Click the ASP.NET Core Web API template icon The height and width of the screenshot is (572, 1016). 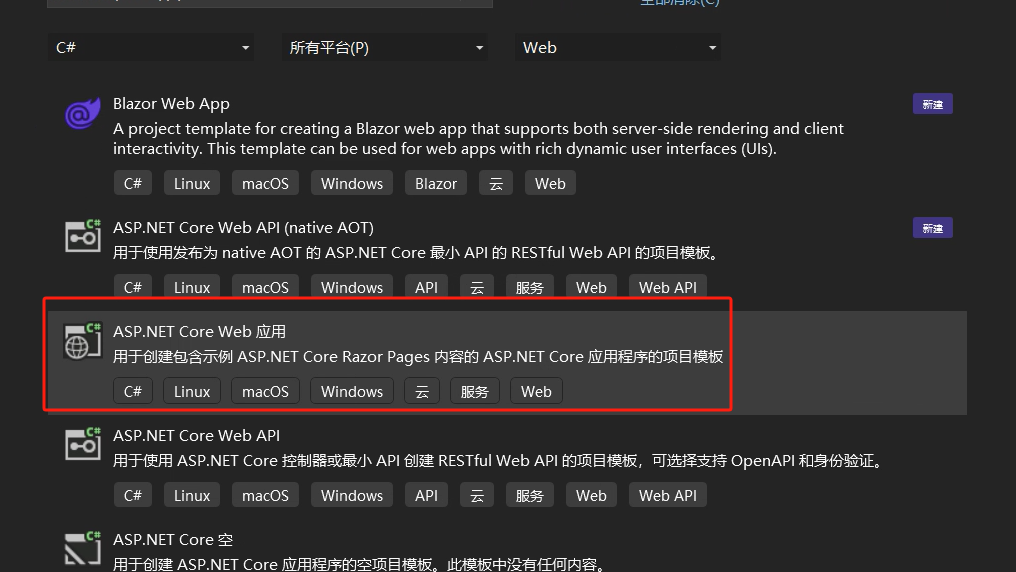[x=83, y=444]
